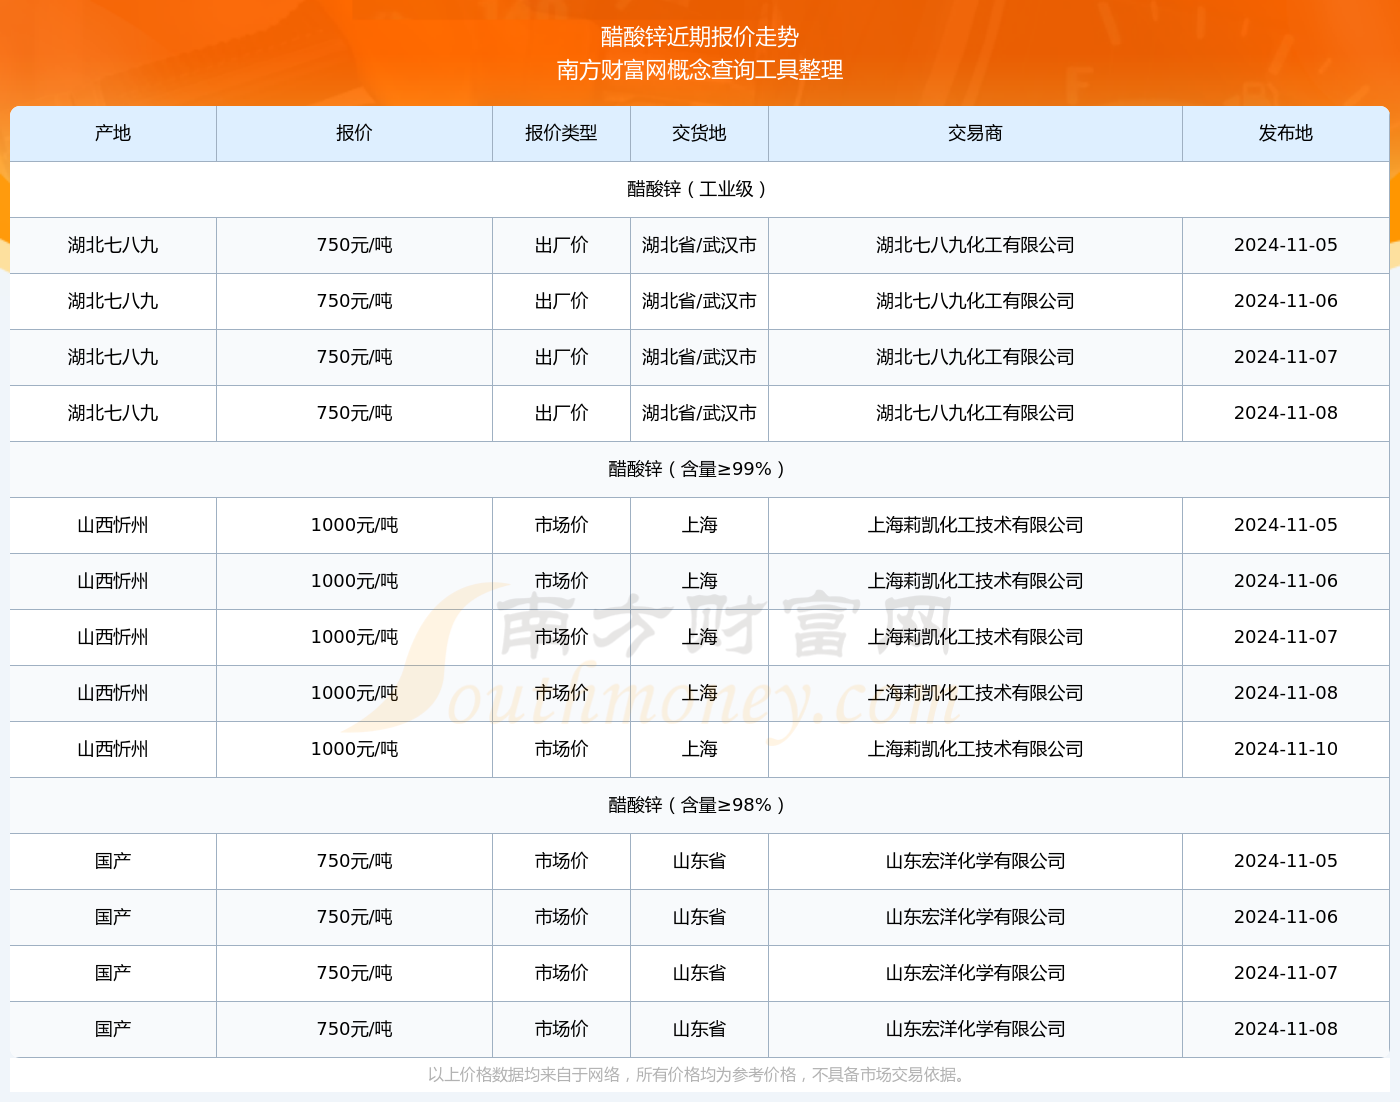Image resolution: width=1400 pixels, height=1102 pixels.
Task: Click 湖北七八九化工有限公司 in the 2024-11-07 row
Action: point(975,357)
